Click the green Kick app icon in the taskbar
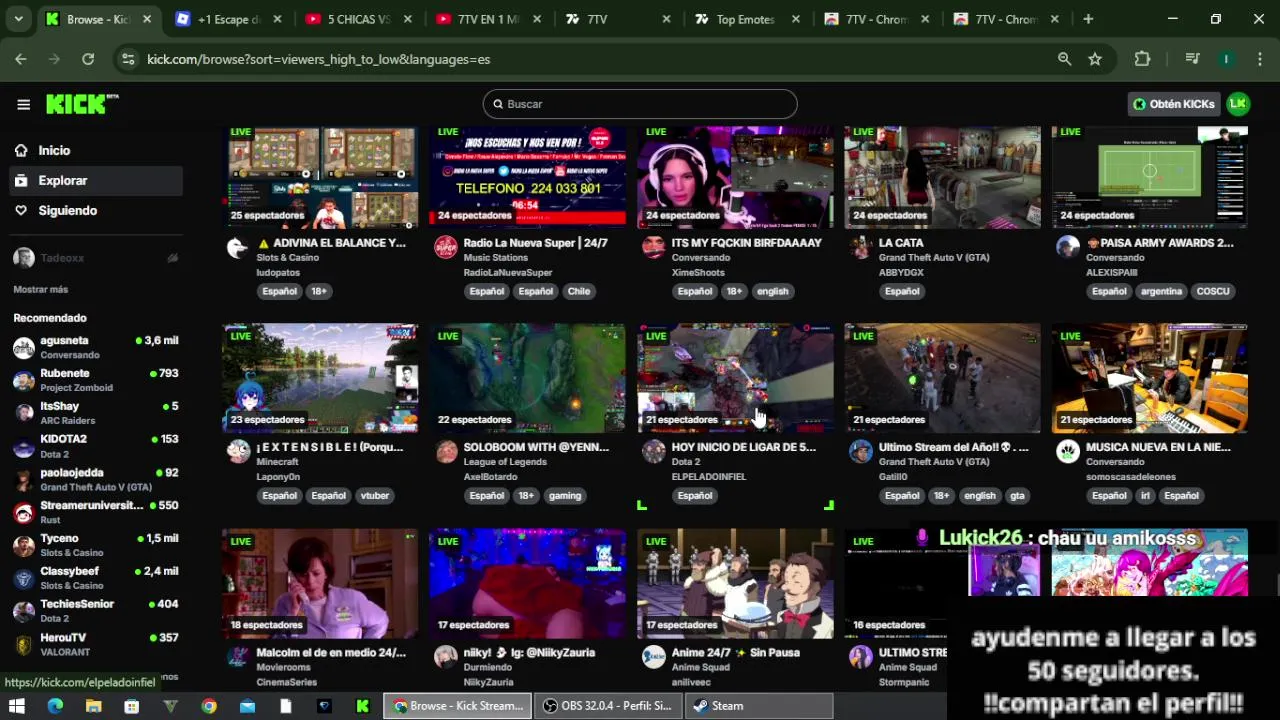Viewport: 1280px width, 720px height. [362, 706]
